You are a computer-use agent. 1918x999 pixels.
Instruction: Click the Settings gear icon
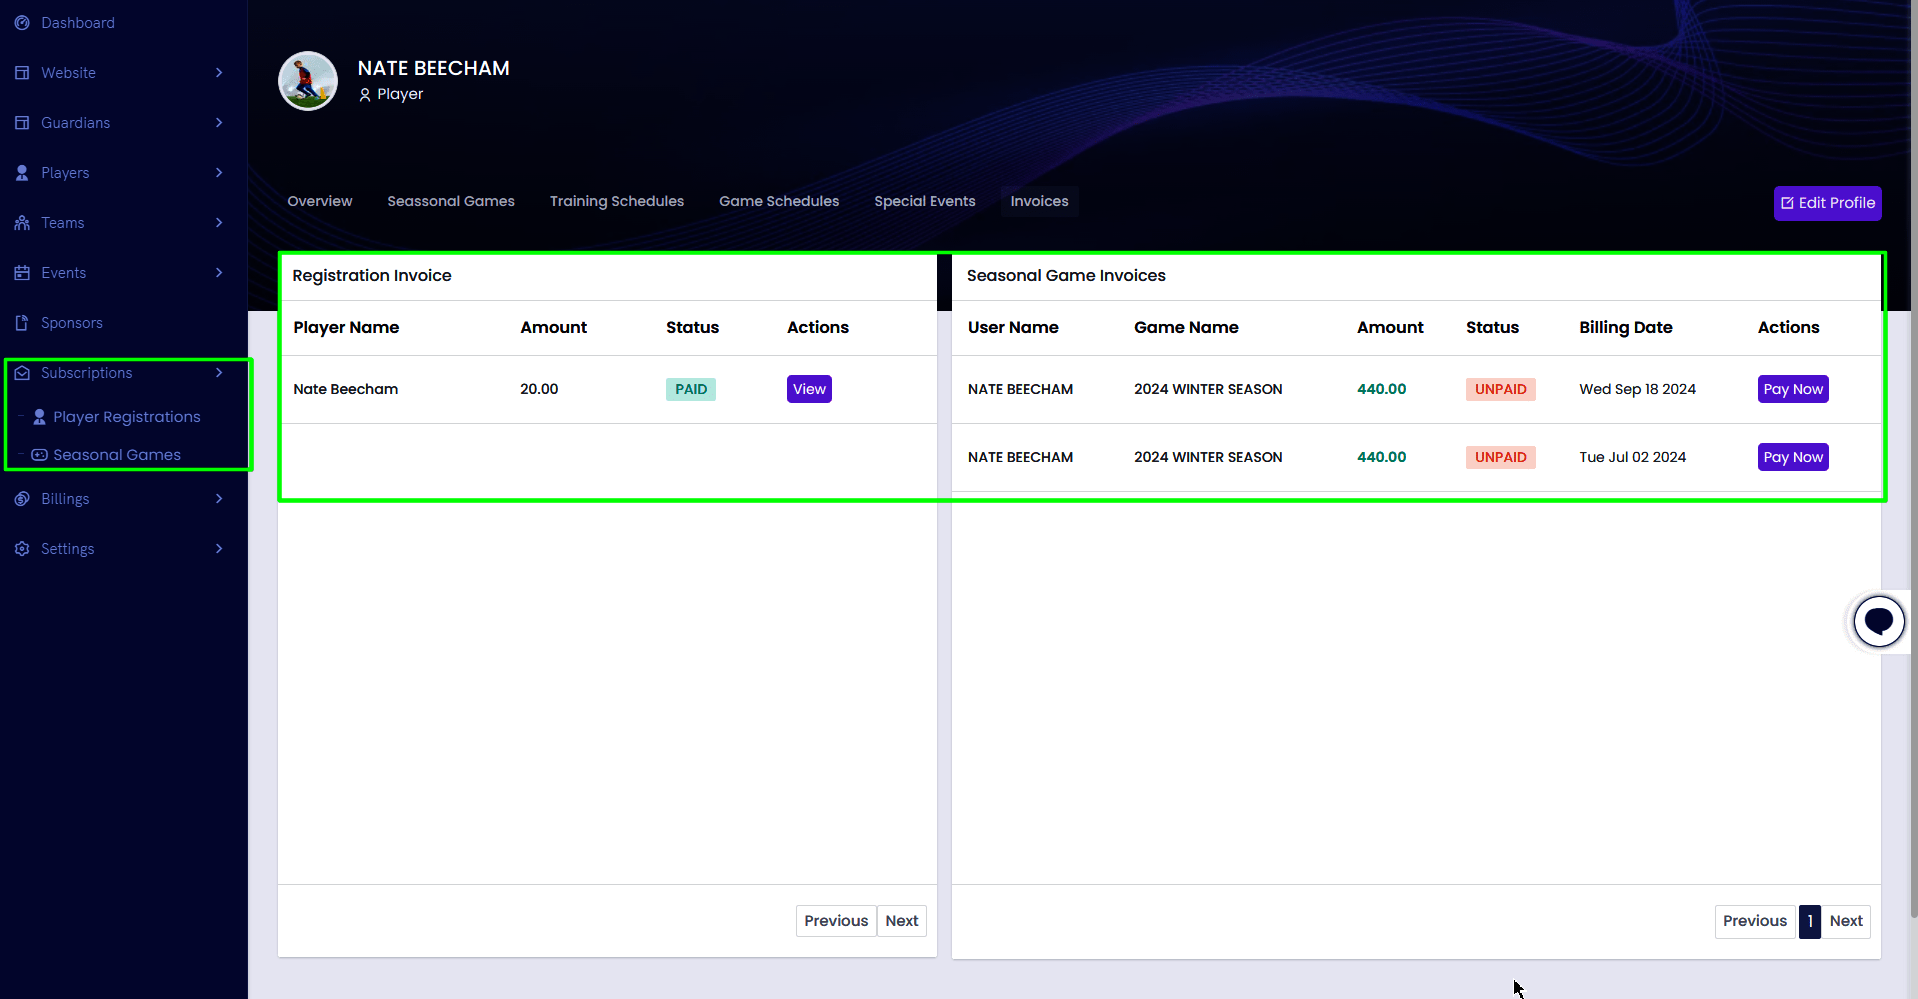tap(22, 549)
